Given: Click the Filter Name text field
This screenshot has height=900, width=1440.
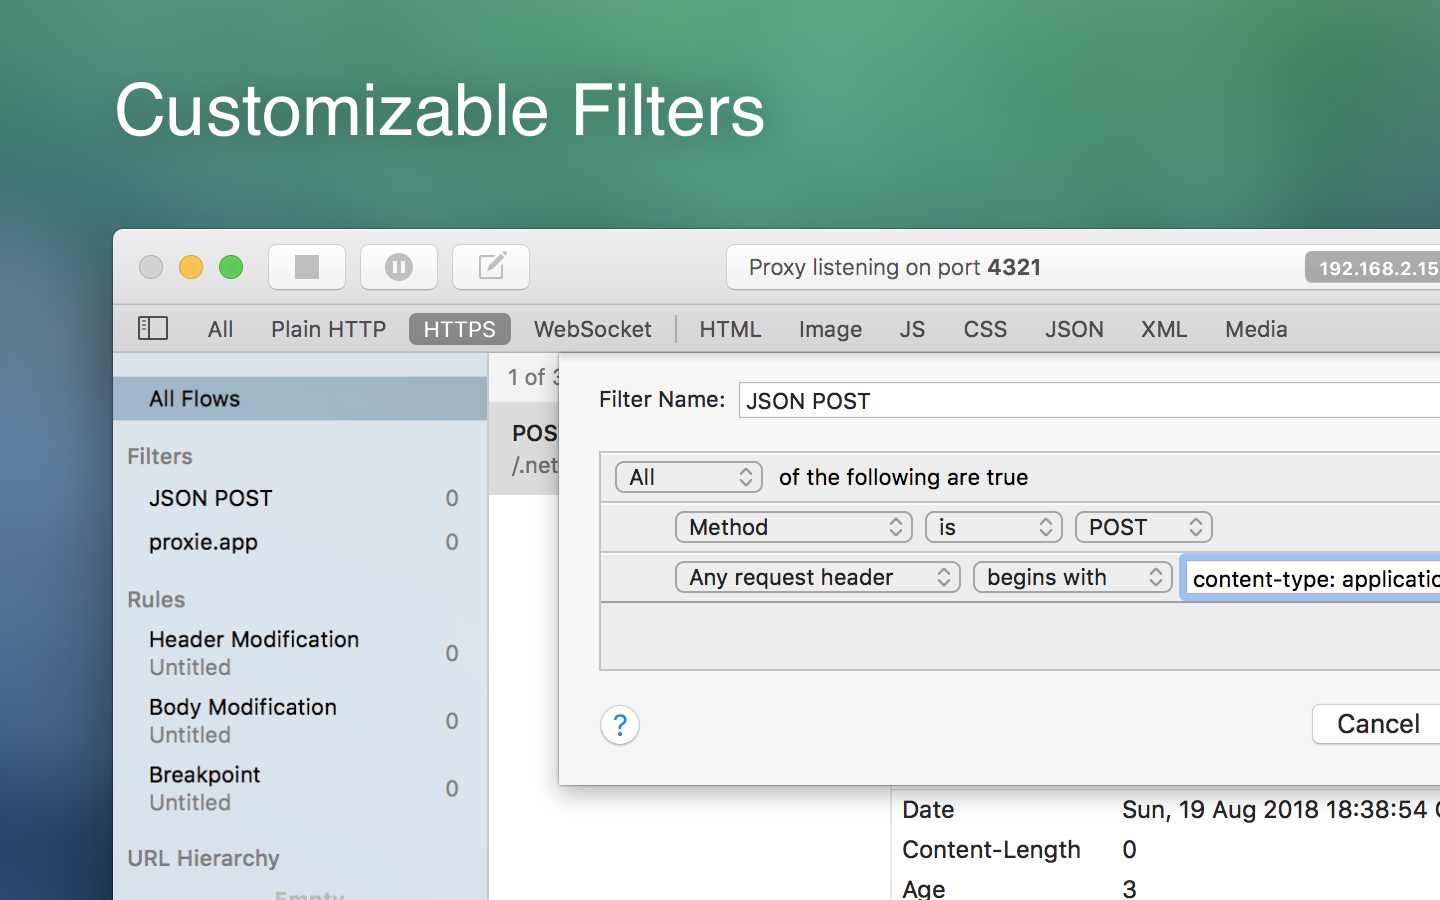Looking at the screenshot, I should click(x=1090, y=400).
